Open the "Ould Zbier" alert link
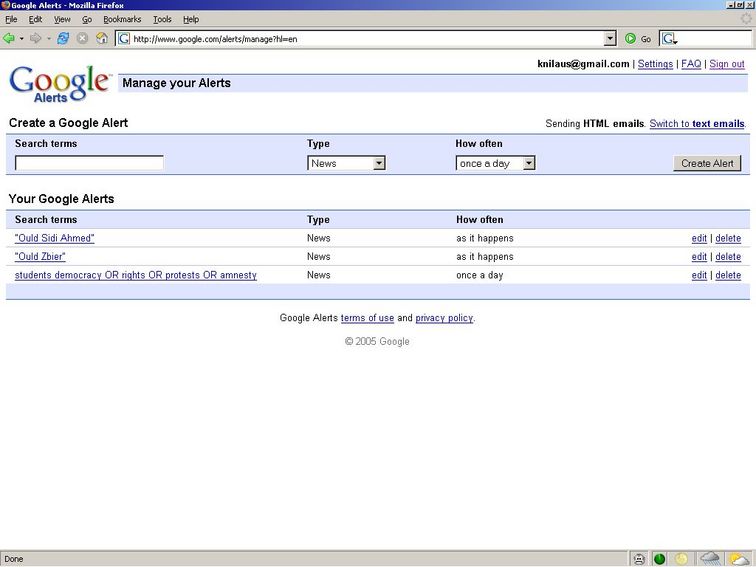 pyautogui.click(x=40, y=256)
